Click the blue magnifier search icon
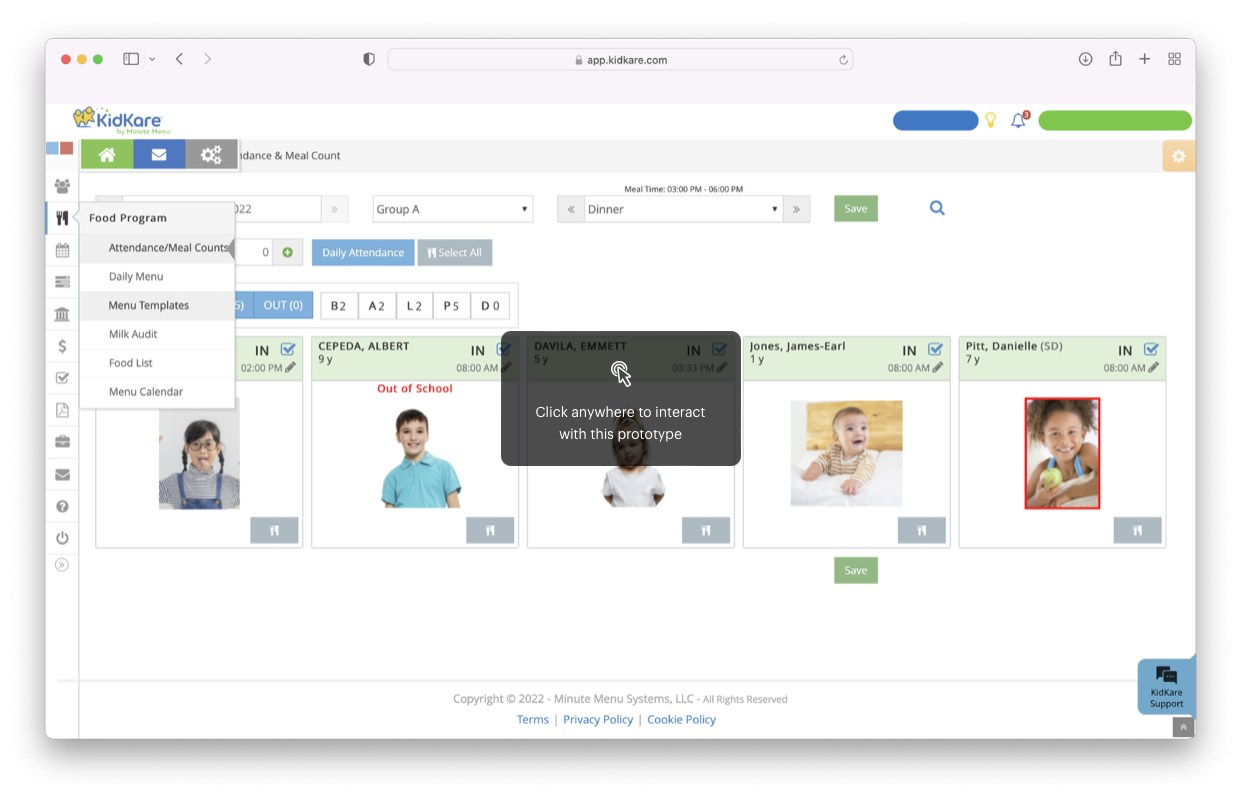Viewport: 1238px width, 798px height. [x=937, y=208]
